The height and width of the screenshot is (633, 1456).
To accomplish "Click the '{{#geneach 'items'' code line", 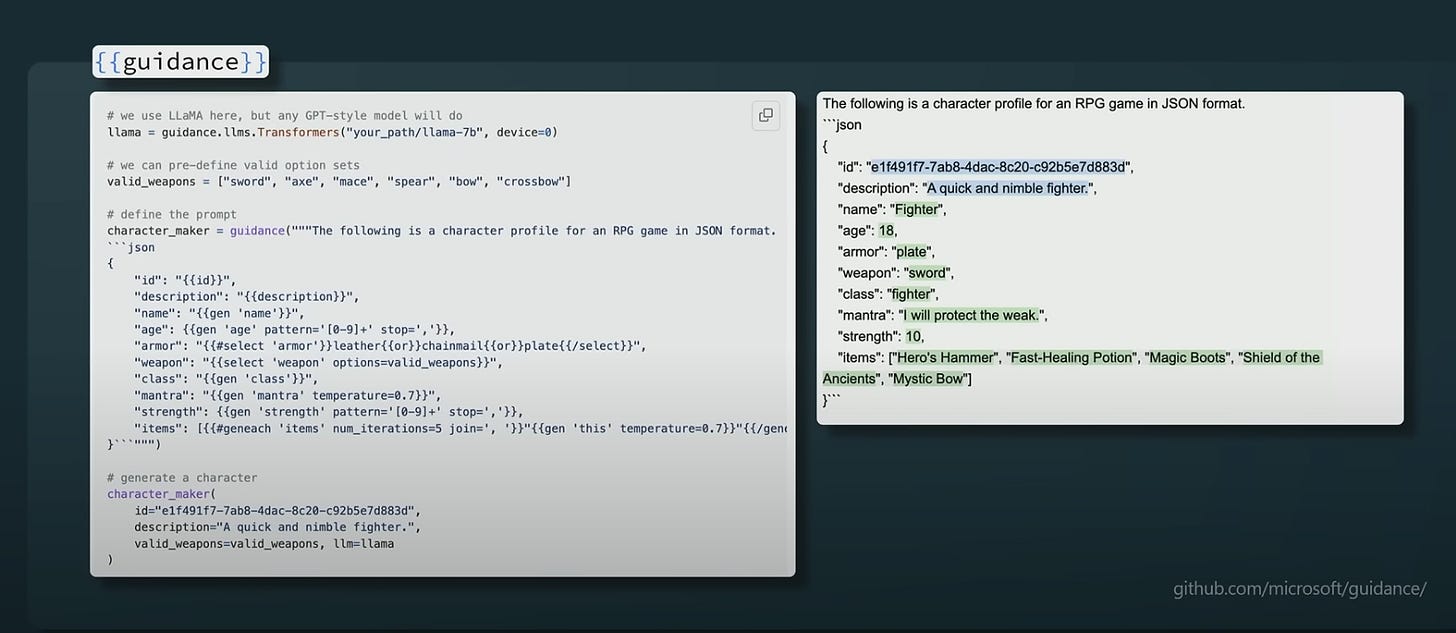I will pos(461,428).
